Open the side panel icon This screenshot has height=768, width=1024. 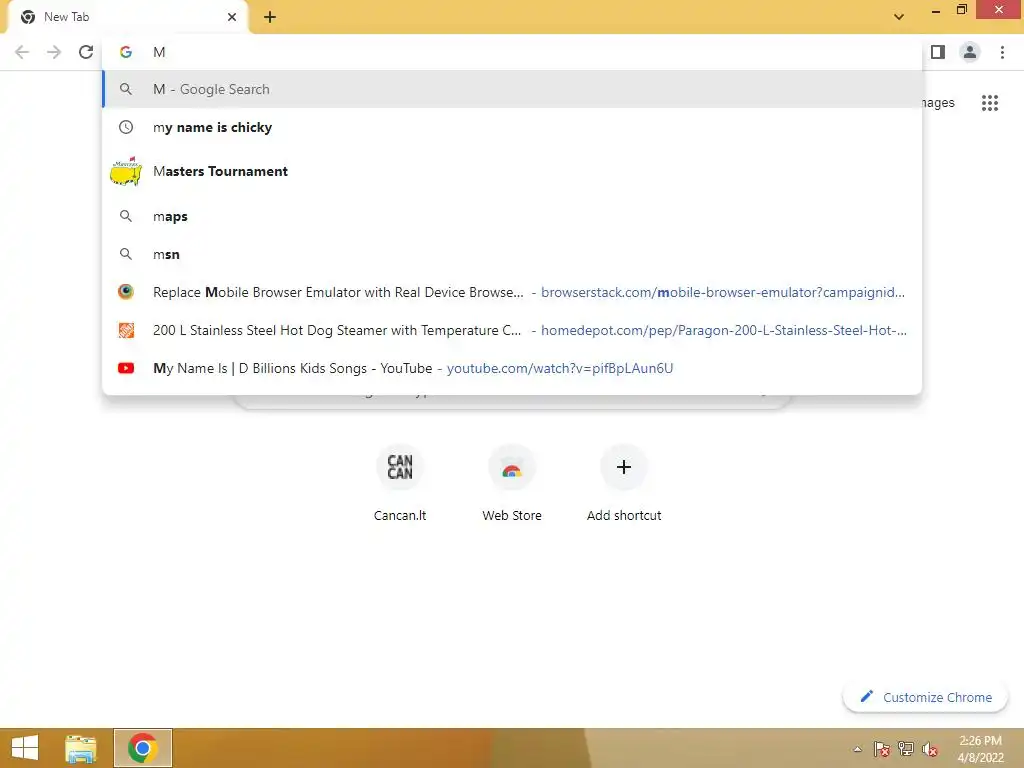[938, 52]
